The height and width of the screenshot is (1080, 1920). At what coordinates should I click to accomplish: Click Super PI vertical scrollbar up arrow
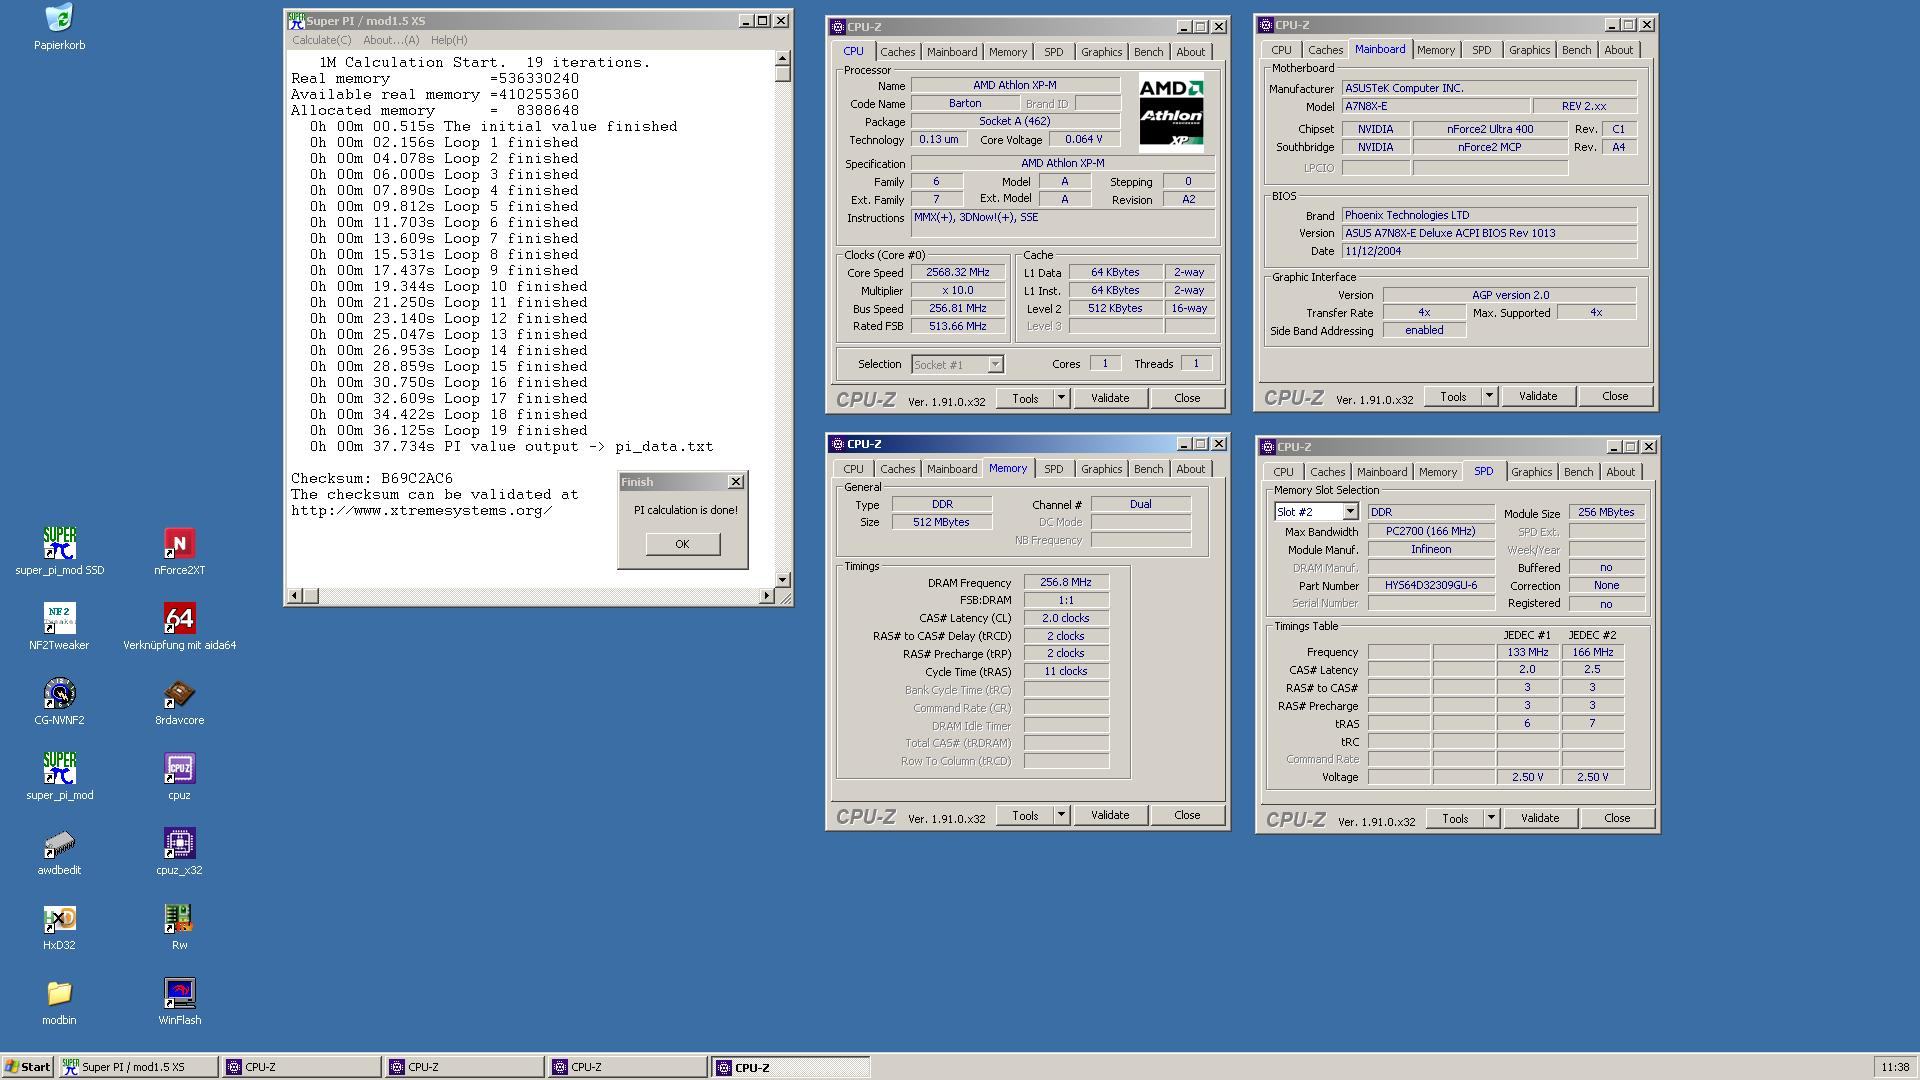[x=782, y=58]
